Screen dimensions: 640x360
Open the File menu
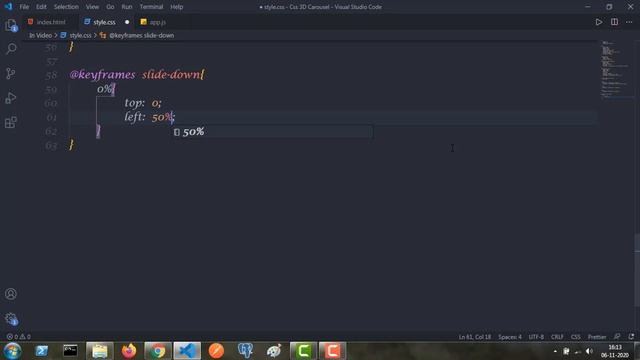pyautogui.click(x=24, y=7)
